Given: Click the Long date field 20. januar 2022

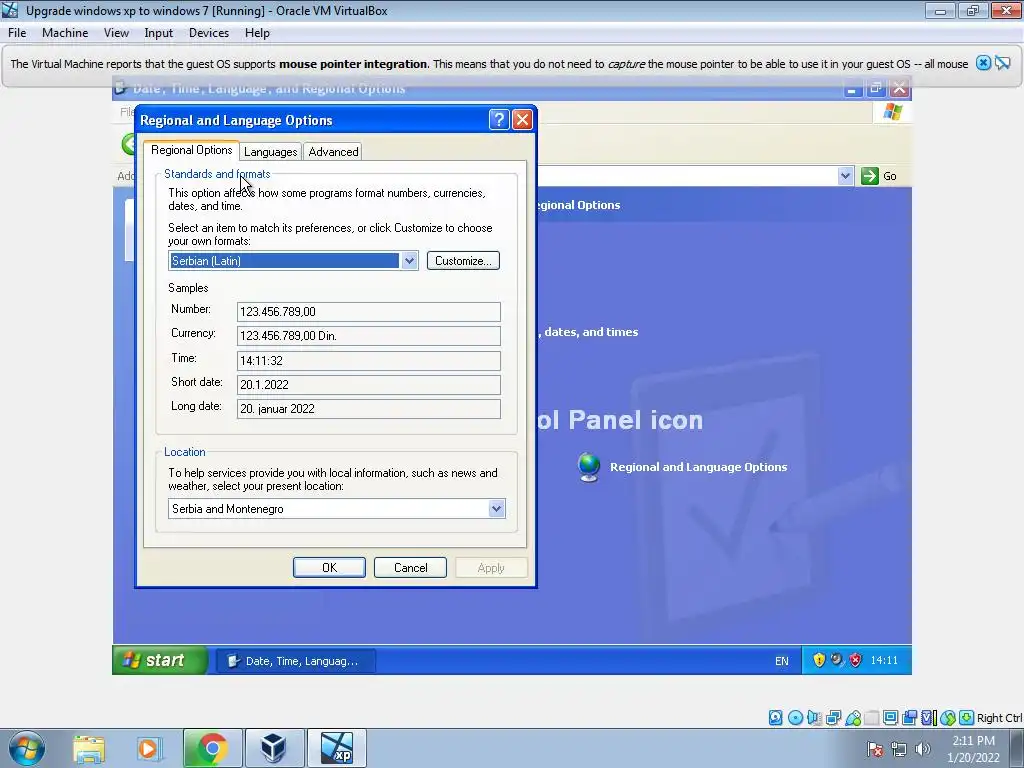Looking at the screenshot, I should click(x=368, y=409).
